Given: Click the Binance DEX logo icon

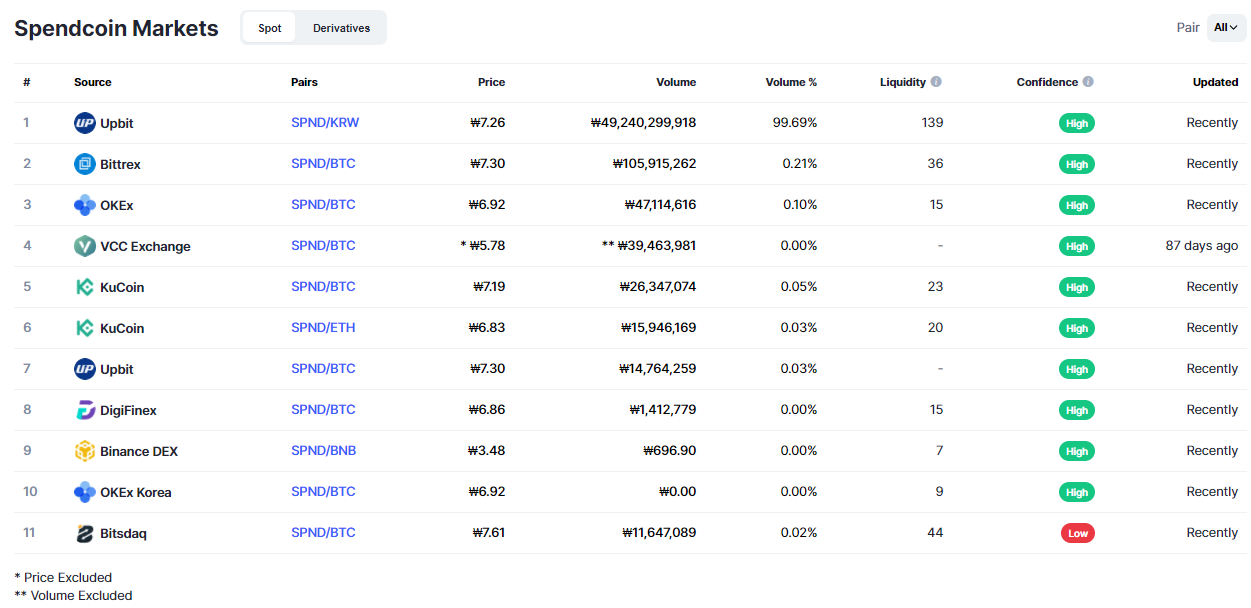Looking at the screenshot, I should coord(85,451).
